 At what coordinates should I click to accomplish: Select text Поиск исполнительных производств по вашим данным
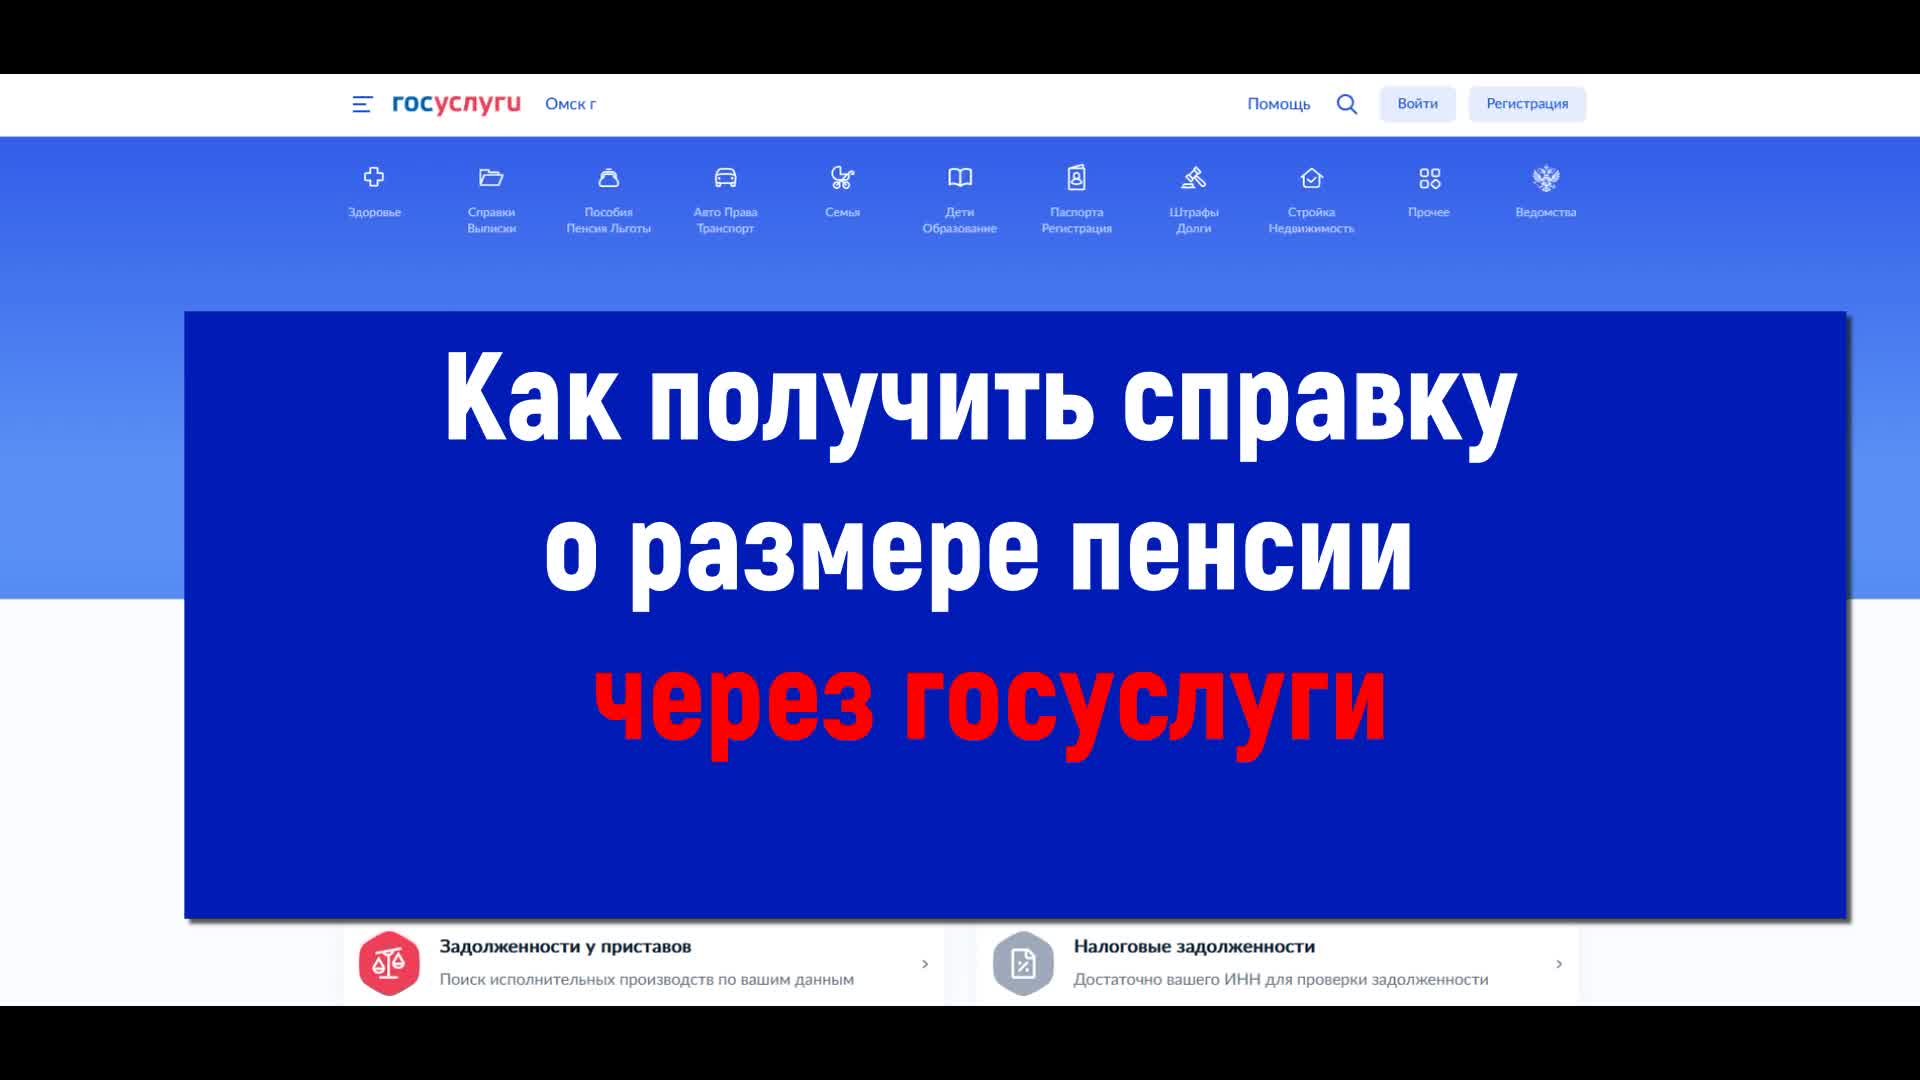pos(647,980)
